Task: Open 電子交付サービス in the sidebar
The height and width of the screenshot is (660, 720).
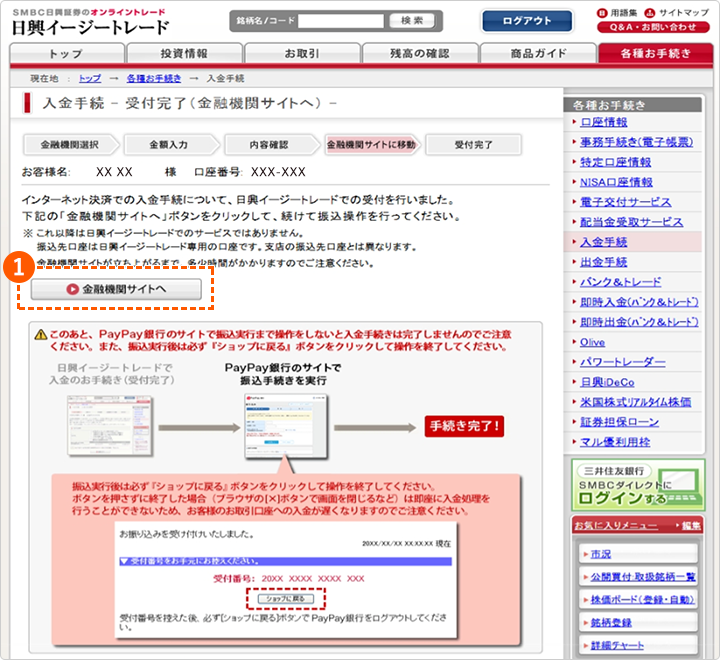Action: coord(625,202)
